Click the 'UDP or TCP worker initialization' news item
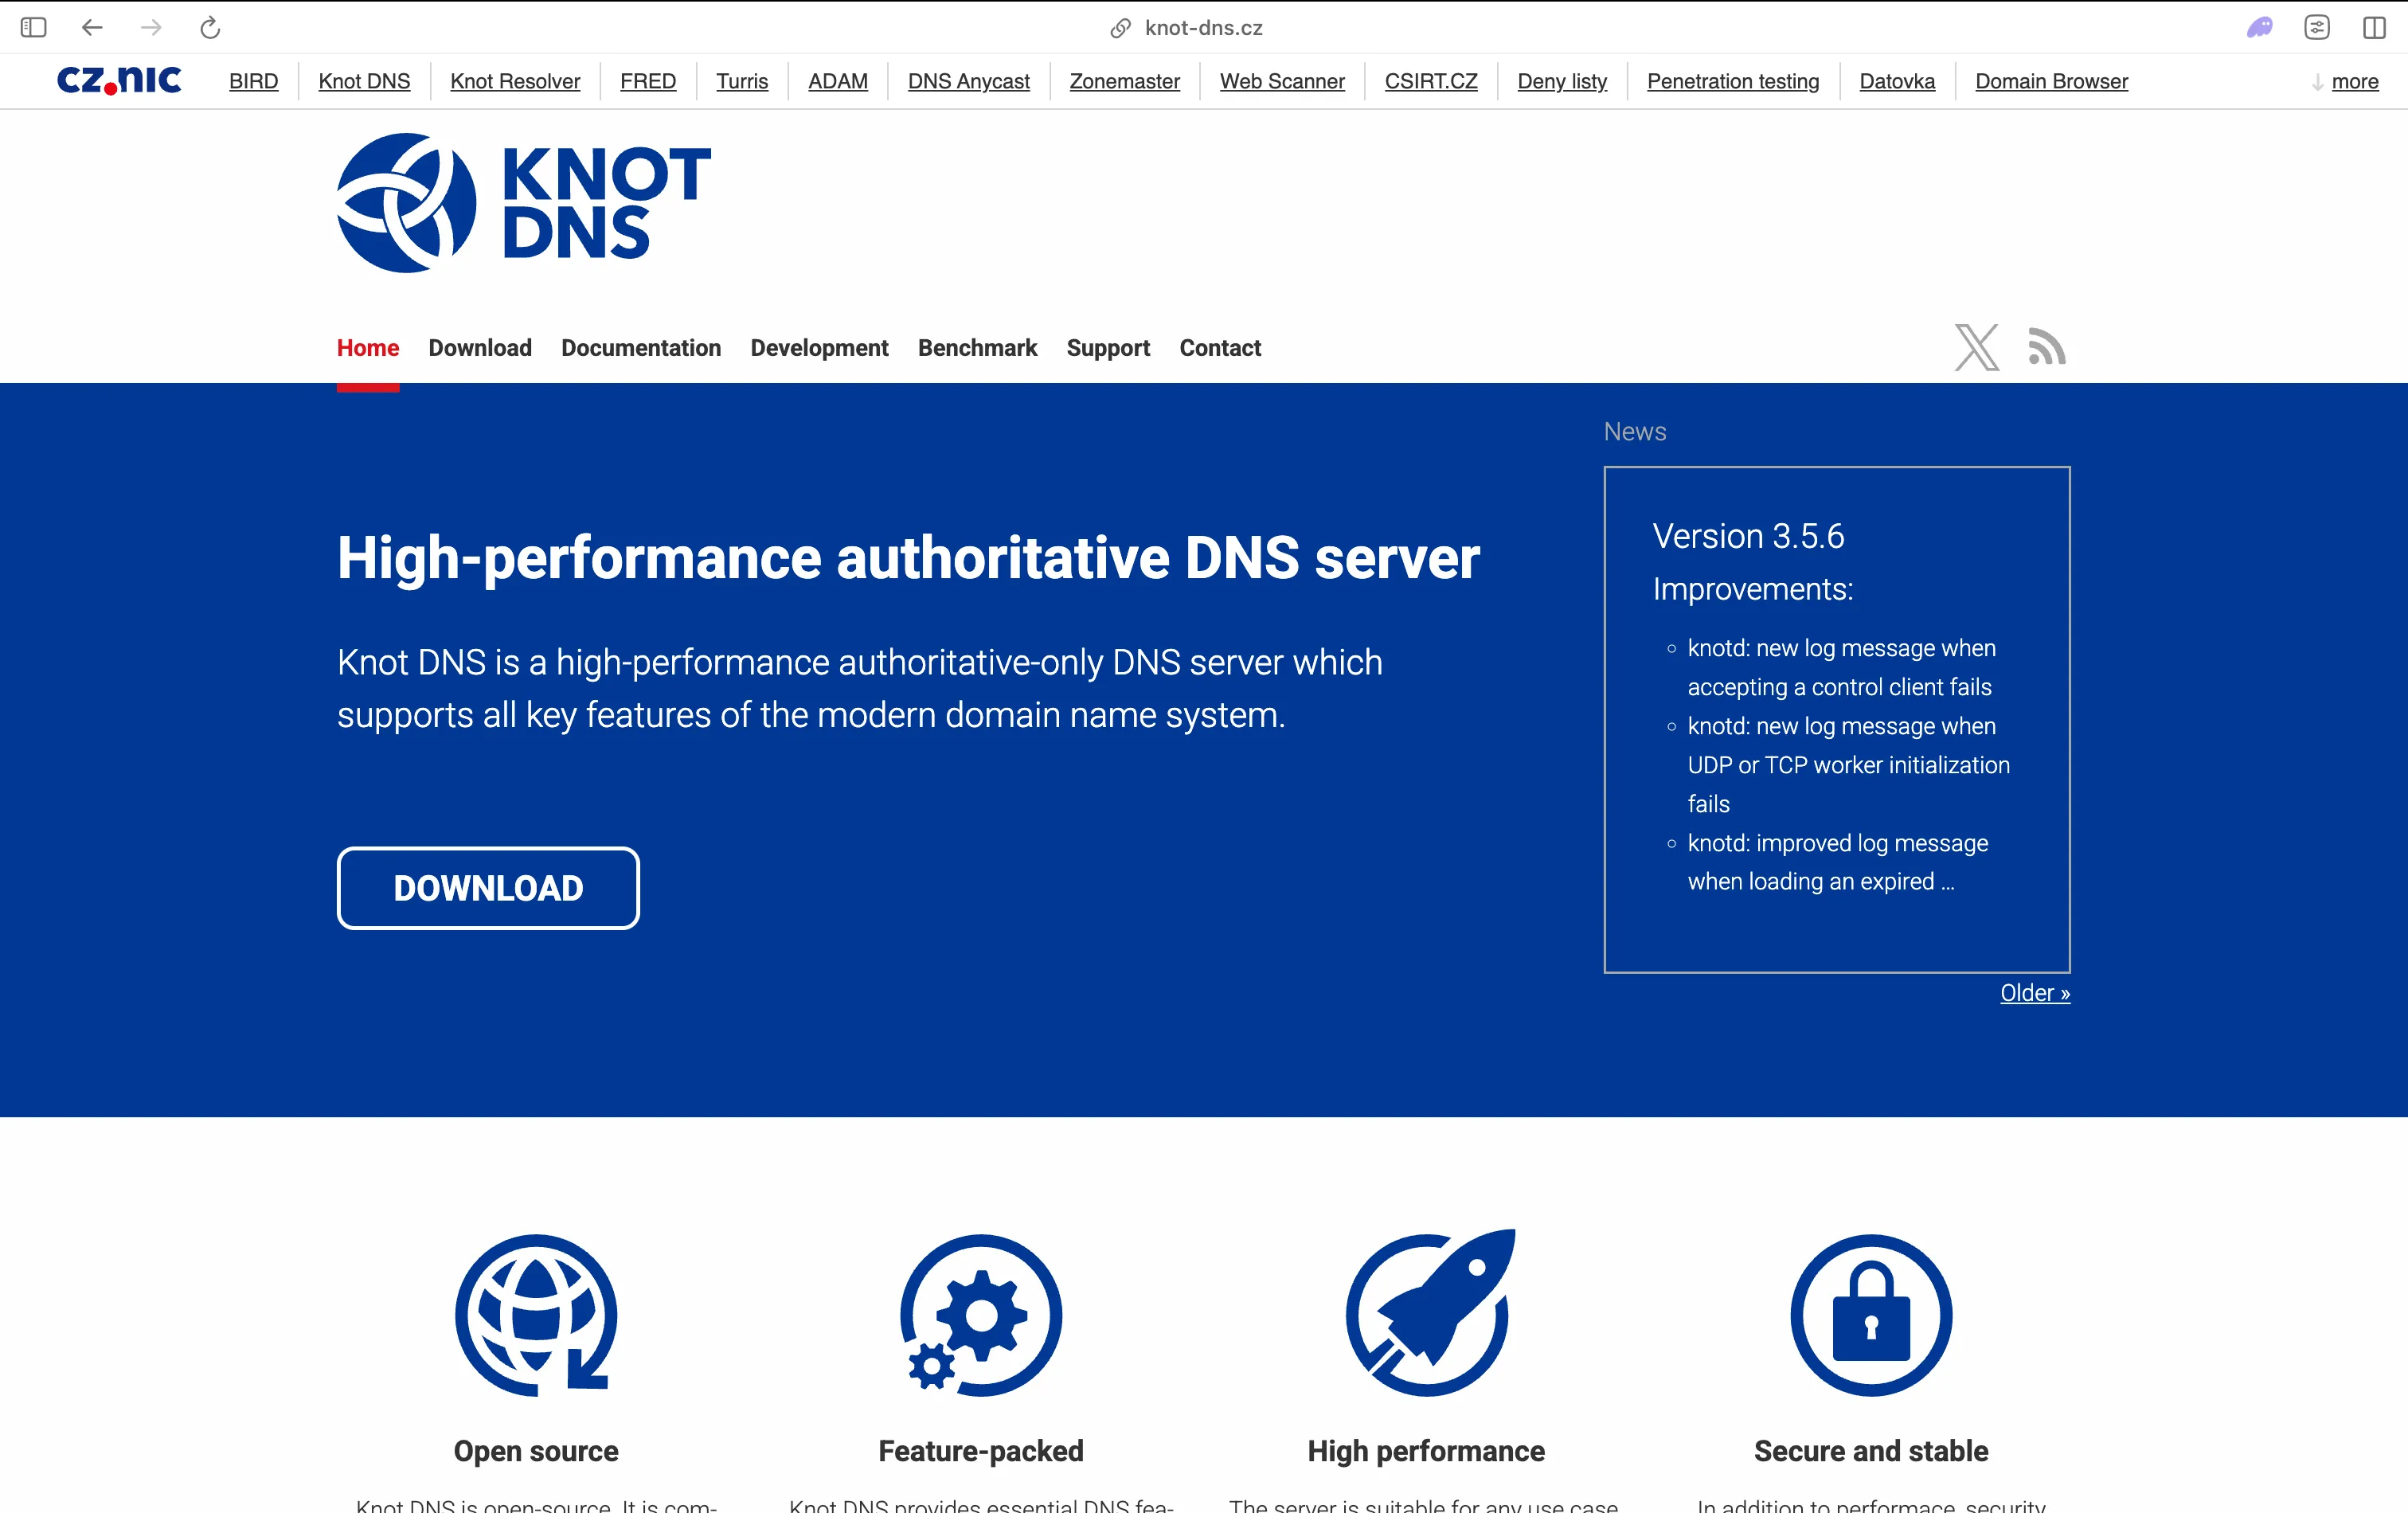The height and width of the screenshot is (1513, 2408). click(1848, 765)
